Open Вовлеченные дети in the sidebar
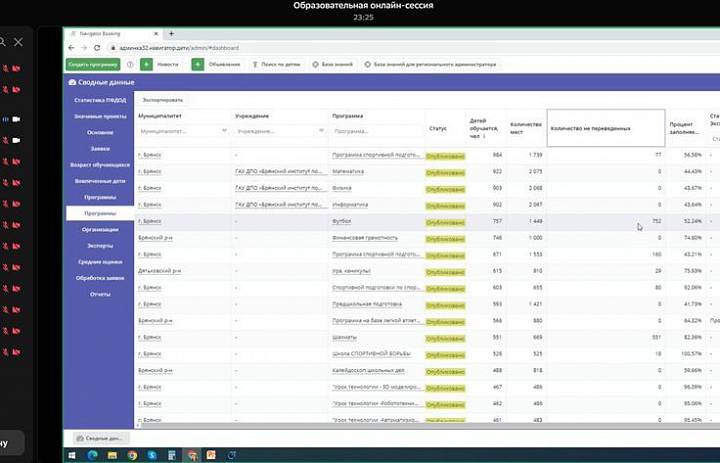Screen dimensions: 720x463 coord(100,181)
